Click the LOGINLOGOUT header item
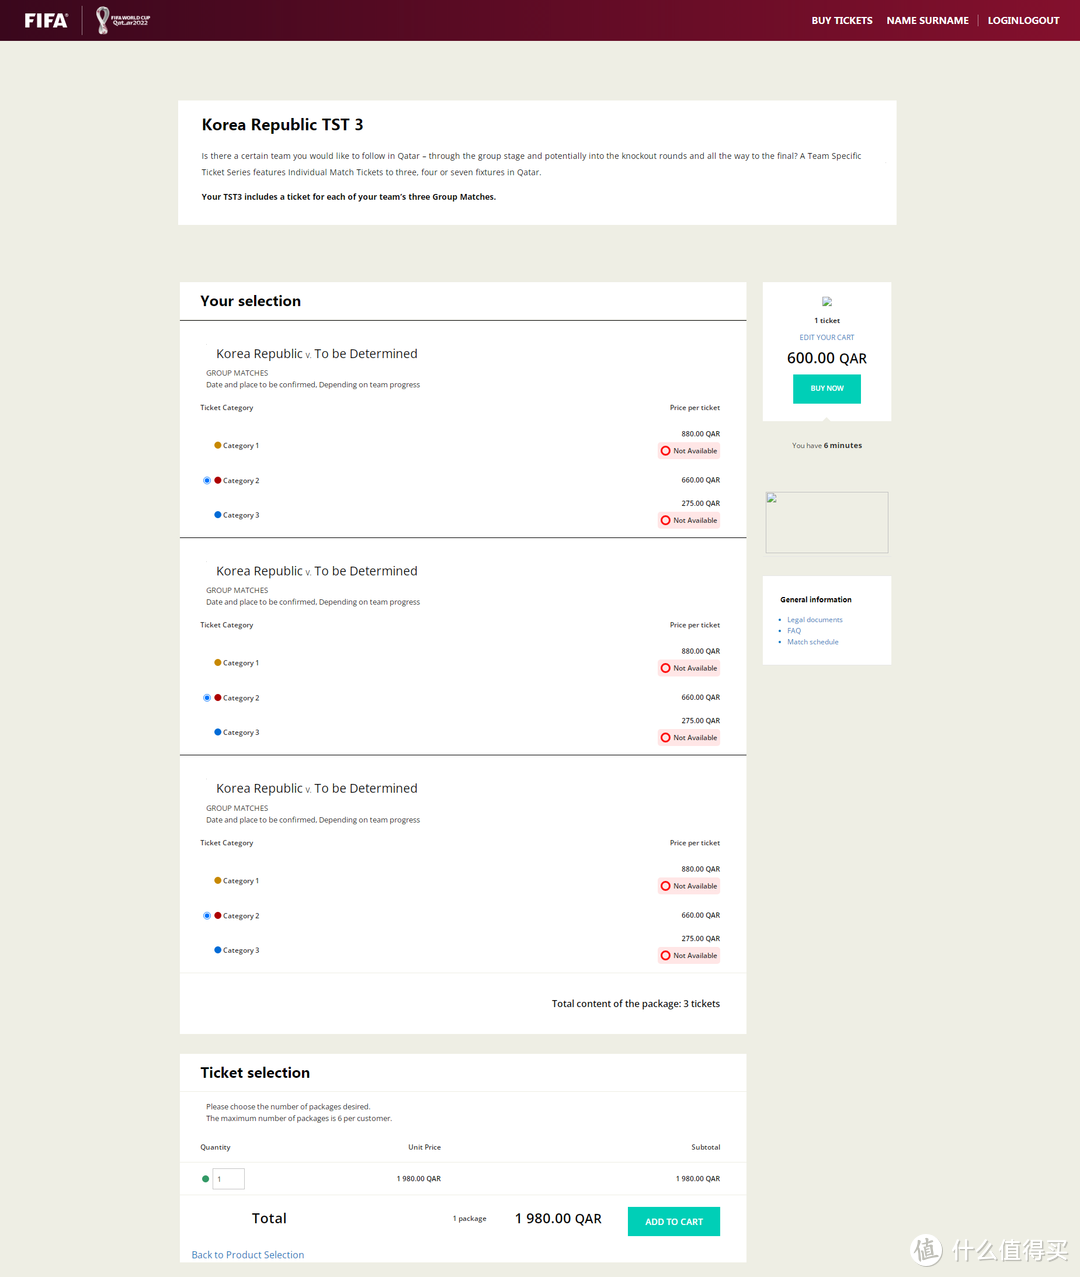The width and height of the screenshot is (1080, 1277). tap(1023, 20)
